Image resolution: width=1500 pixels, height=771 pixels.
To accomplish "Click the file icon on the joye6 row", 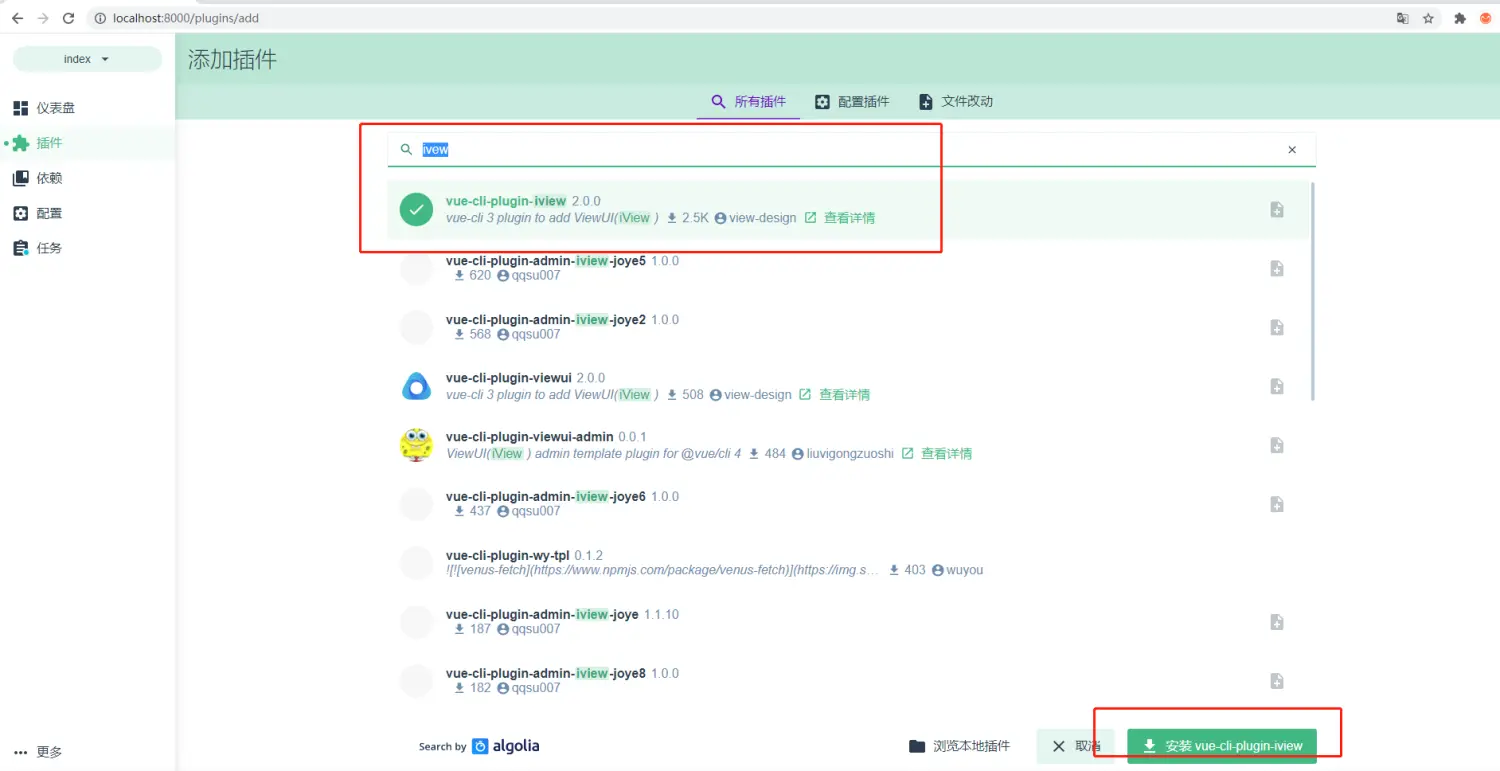I will [1277, 504].
